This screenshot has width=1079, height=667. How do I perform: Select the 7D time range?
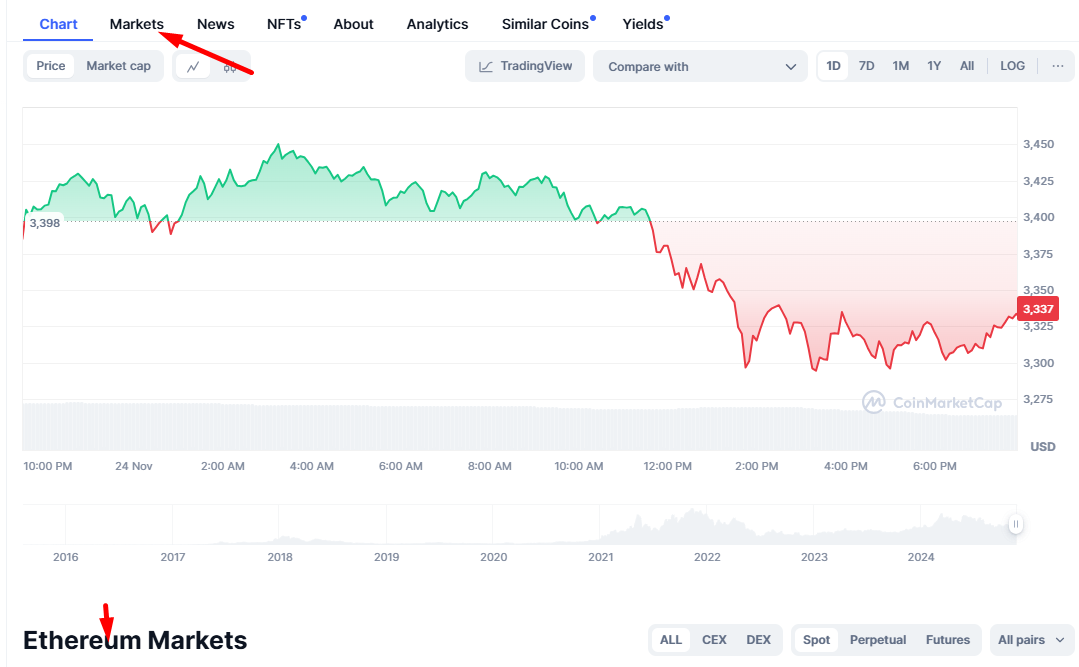tap(866, 66)
